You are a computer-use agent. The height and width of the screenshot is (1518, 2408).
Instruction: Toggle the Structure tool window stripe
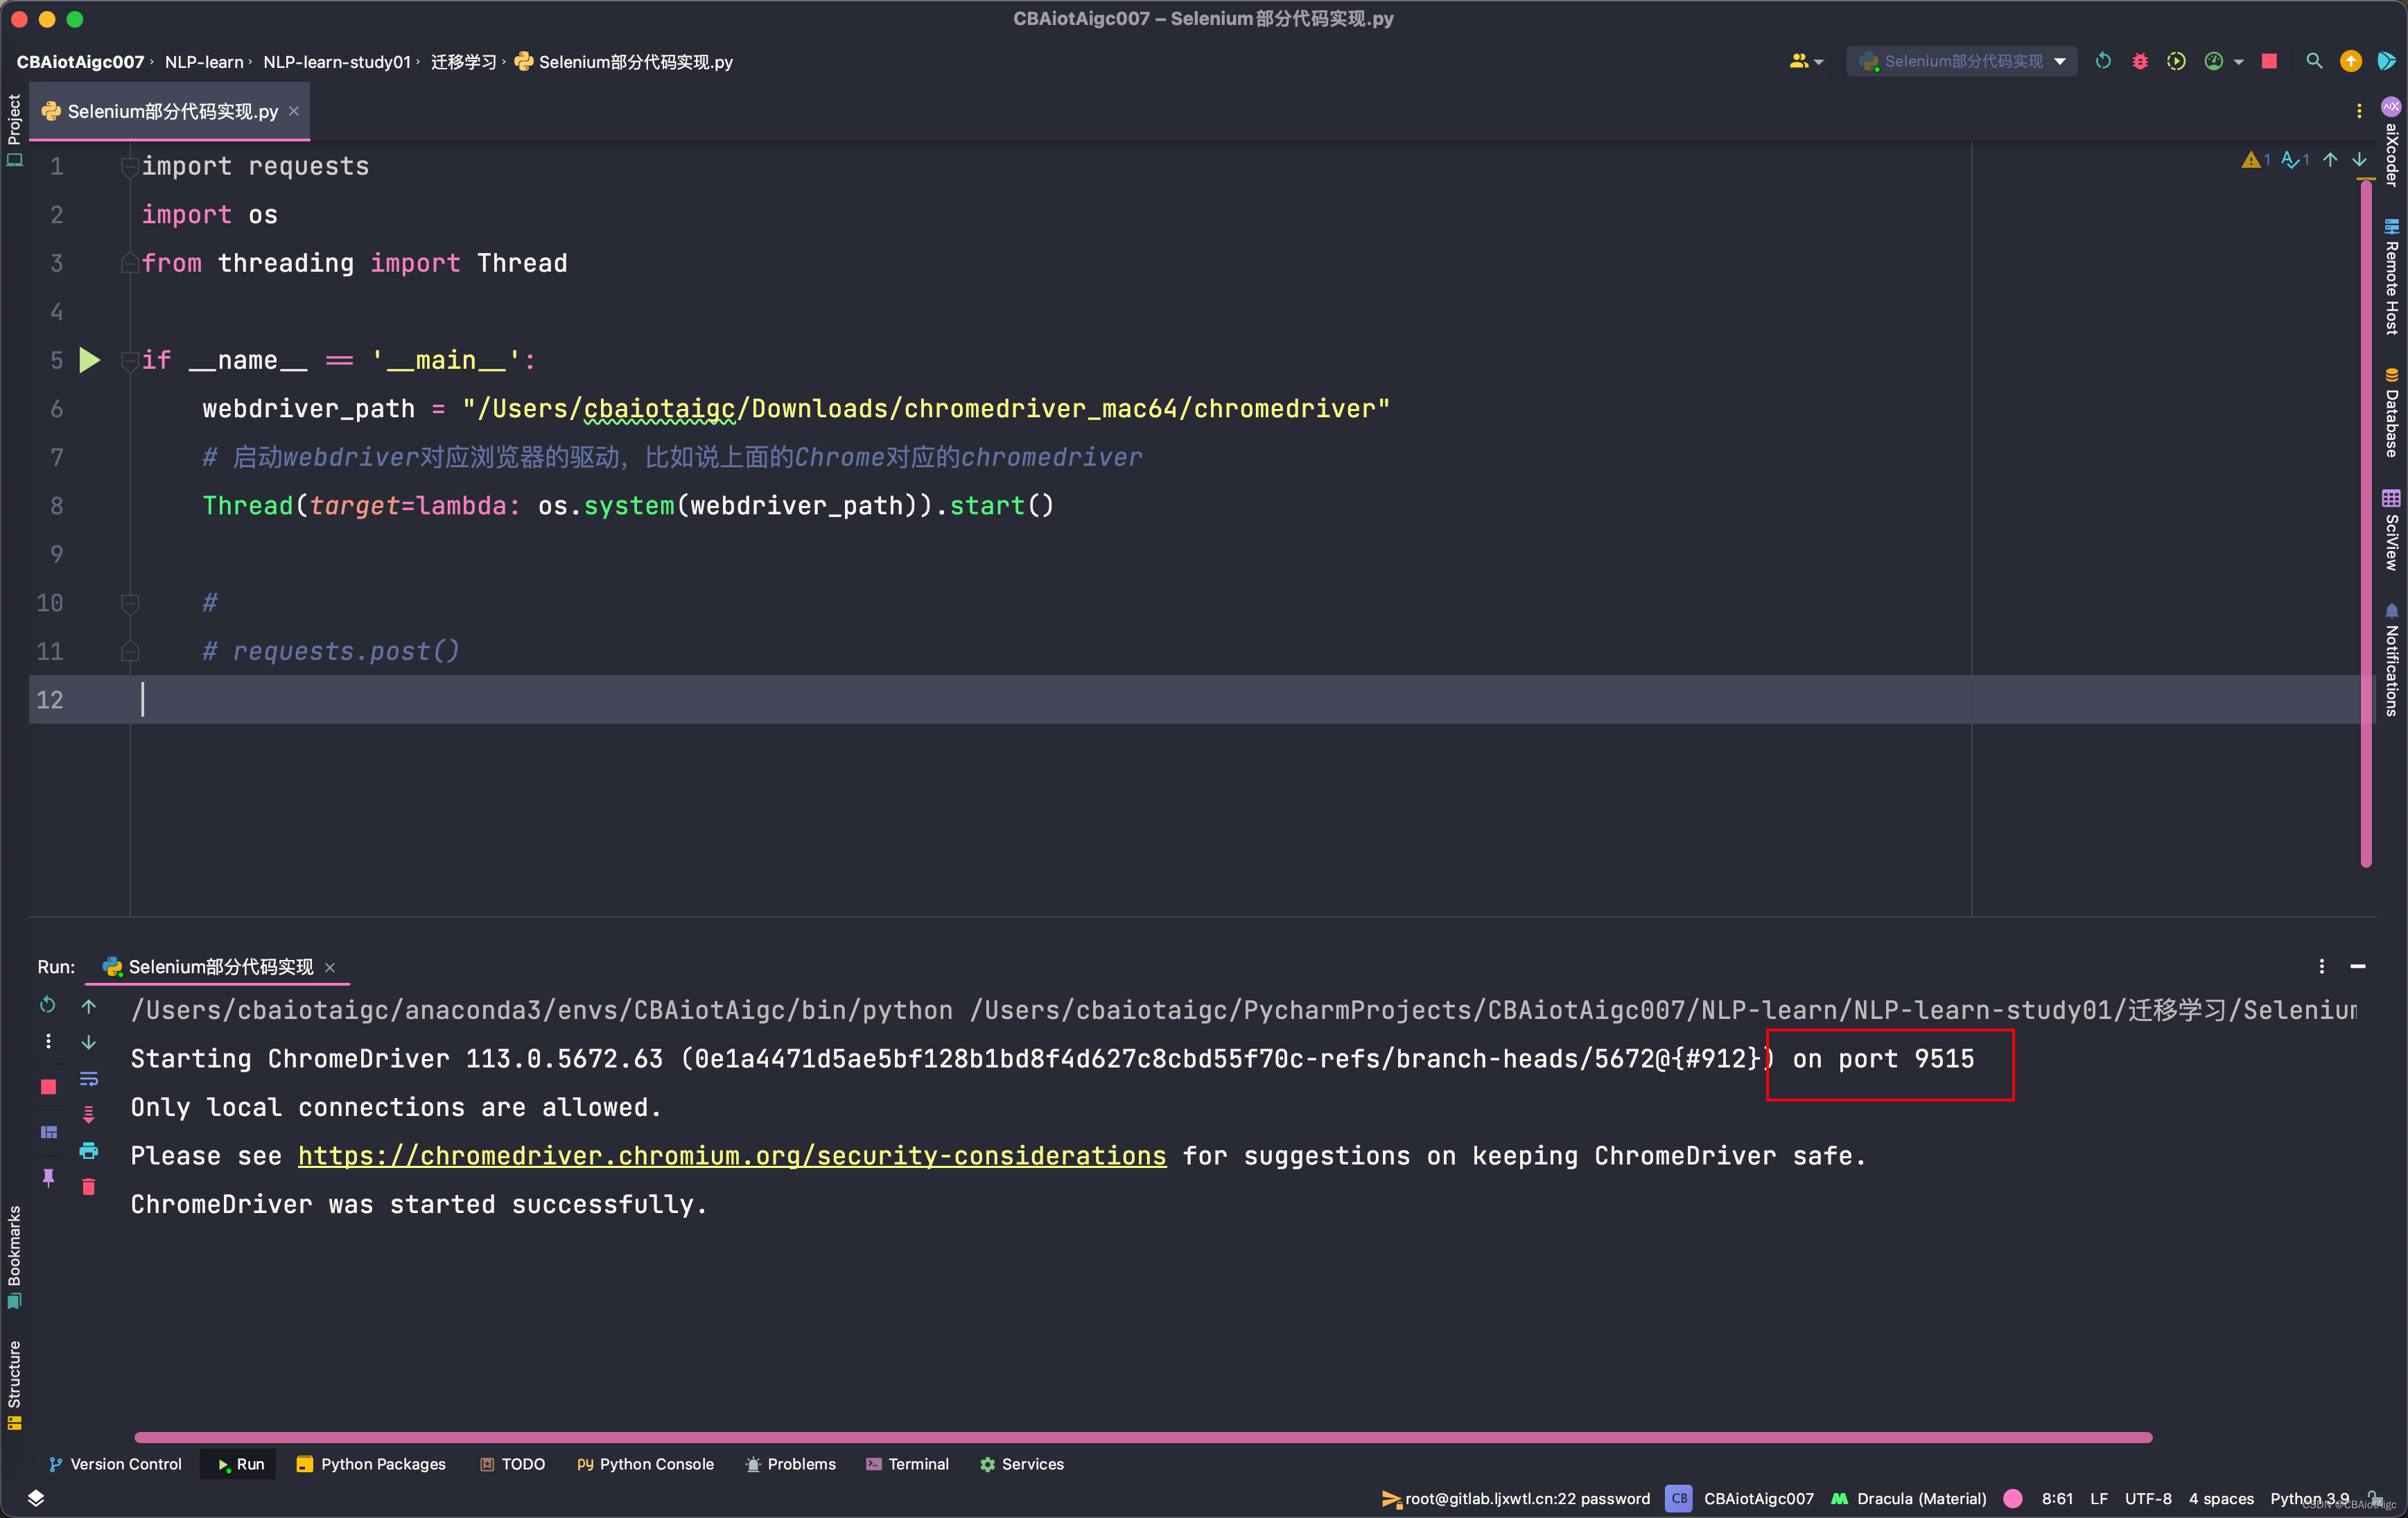click(x=14, y=1385)
